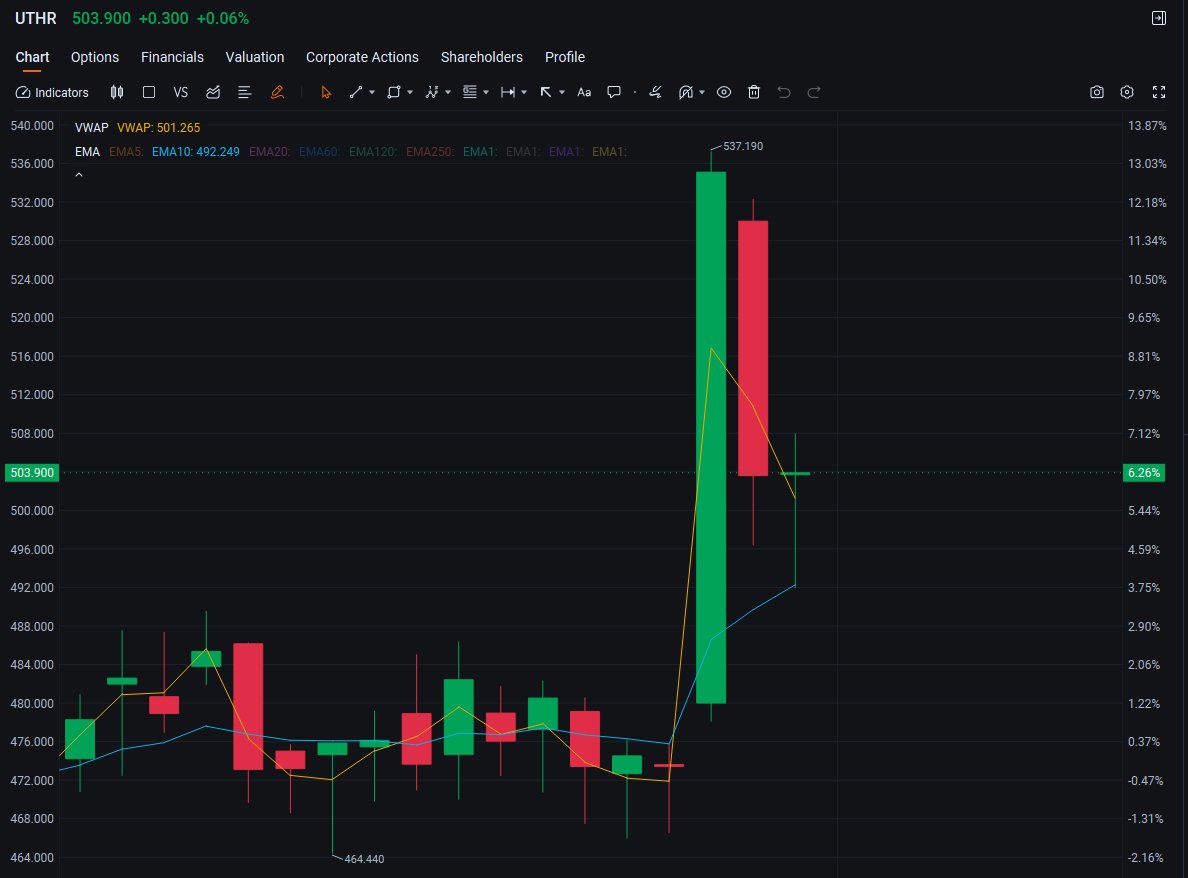Screen dimensions: 1188x878
Task: Toggle the EMA60 line in legend
Action: pos(319,152)
